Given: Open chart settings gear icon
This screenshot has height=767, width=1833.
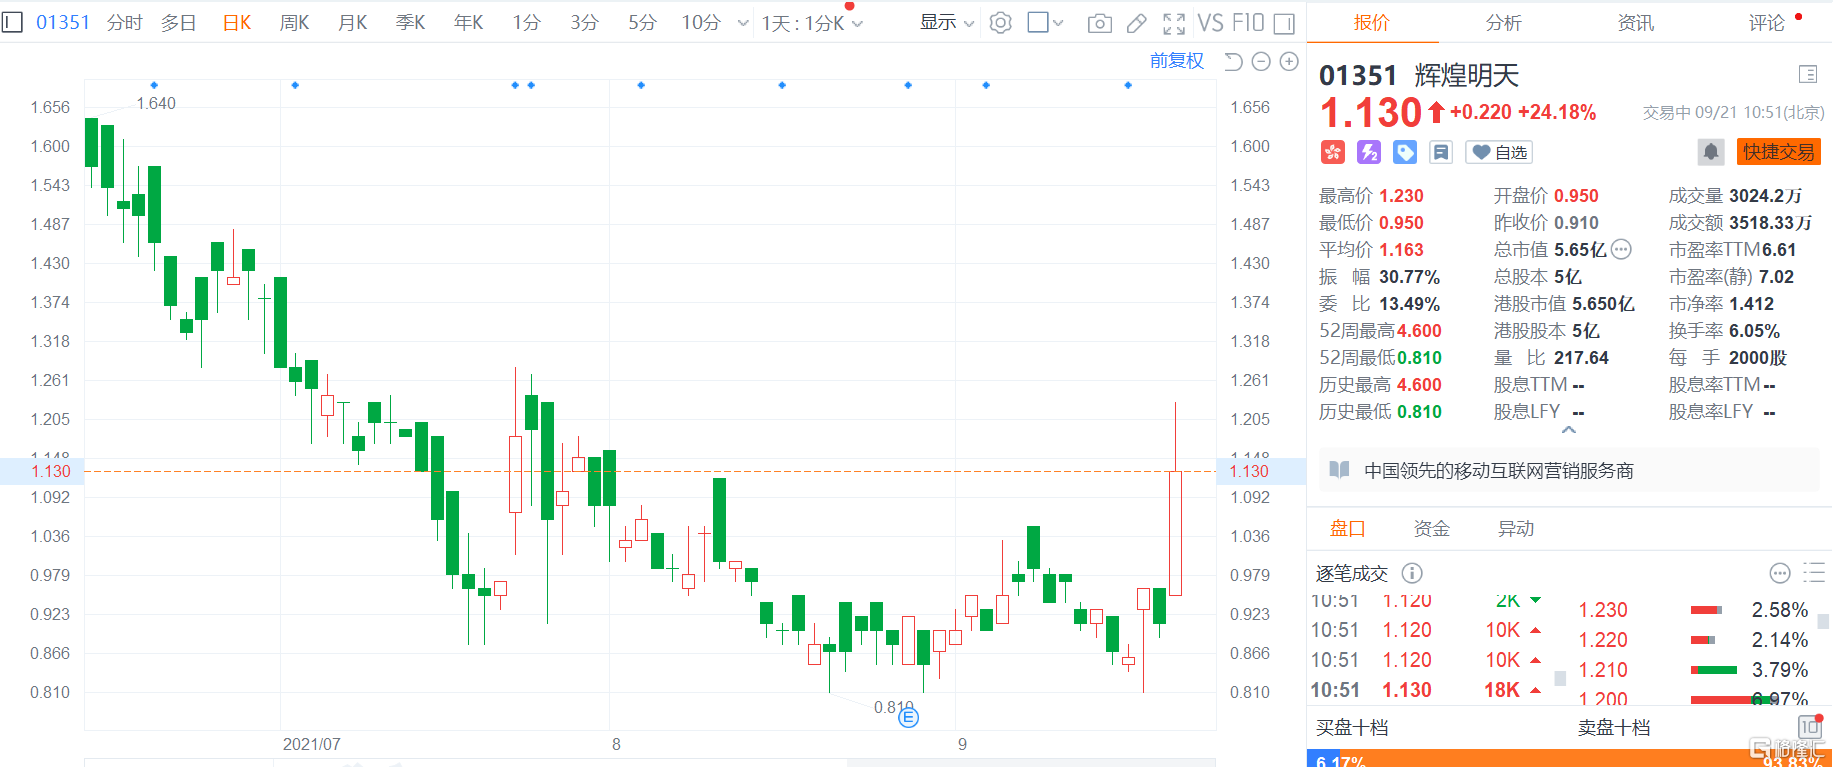Looking at the screenshot, I should [x=1000, y=23].
